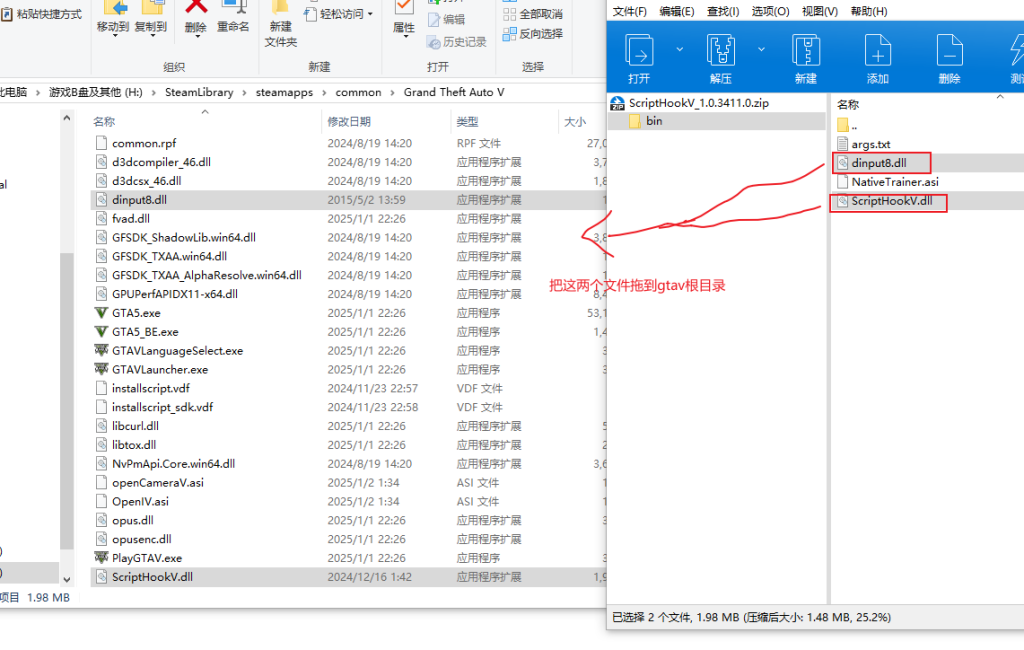Viewport: 1024px width, 650px height.
Task: Click Explorer's Move to (移动到) ribbon icon
Action: coord(112,16)
